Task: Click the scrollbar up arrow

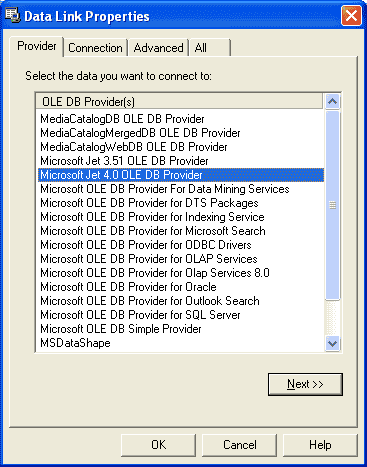Action: (x=332, y=101)
